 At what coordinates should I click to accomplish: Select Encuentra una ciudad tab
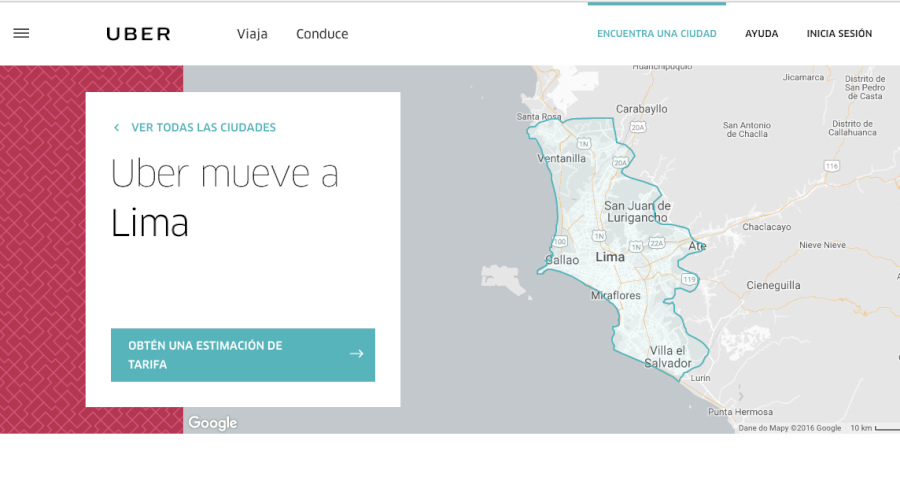[x=657, y=34]
